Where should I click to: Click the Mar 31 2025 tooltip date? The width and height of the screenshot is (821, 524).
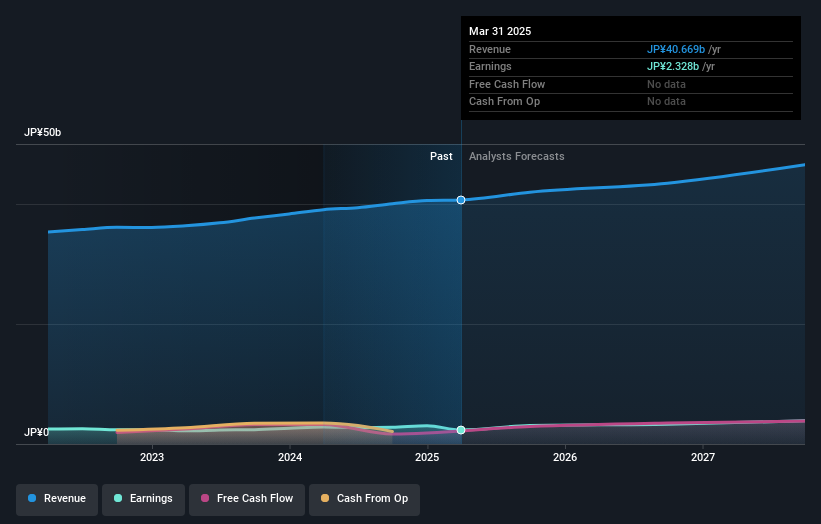click(500, 31)
